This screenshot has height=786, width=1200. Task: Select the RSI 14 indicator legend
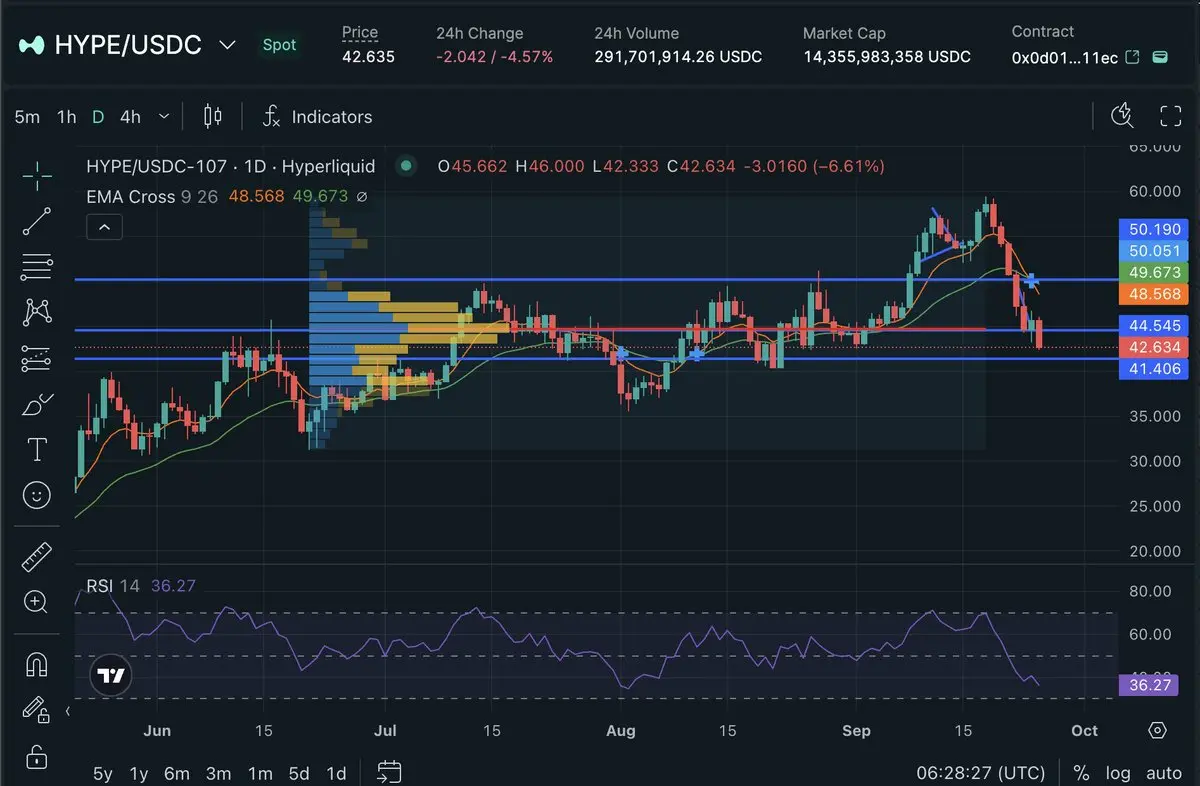(x=113, y=585)
